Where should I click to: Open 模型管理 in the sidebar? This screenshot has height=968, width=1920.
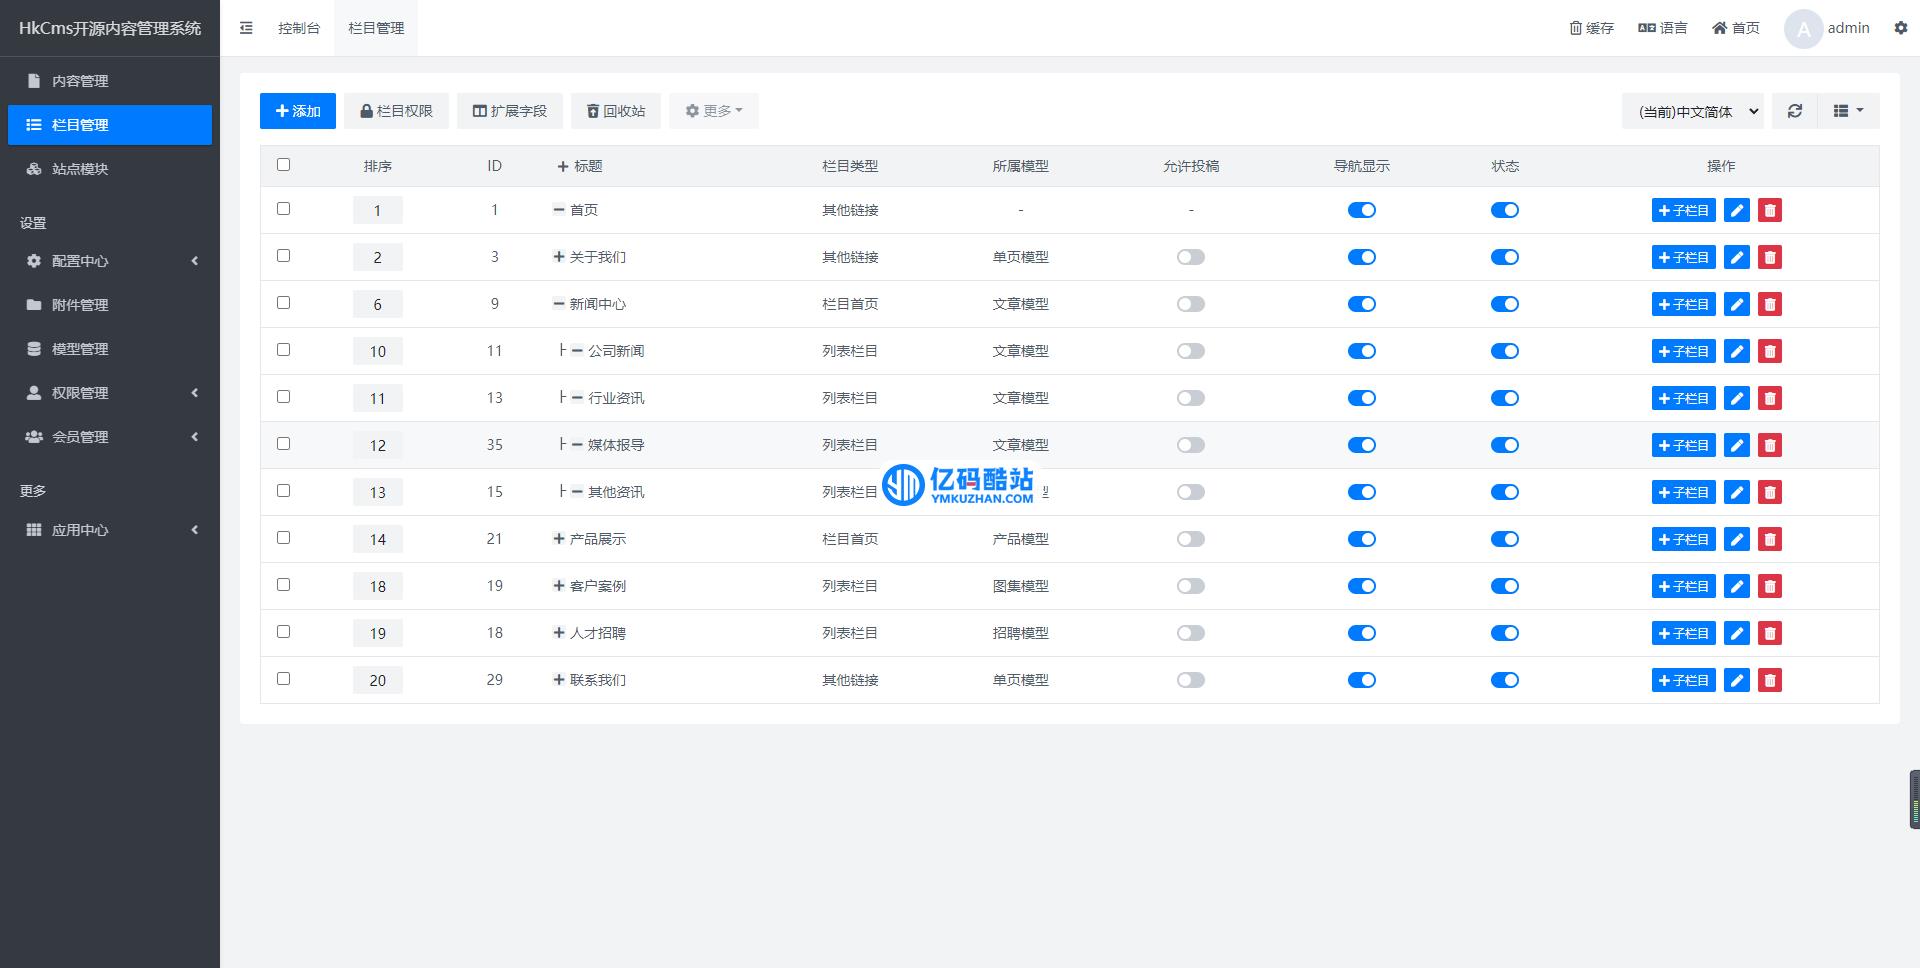click(110, 349)
